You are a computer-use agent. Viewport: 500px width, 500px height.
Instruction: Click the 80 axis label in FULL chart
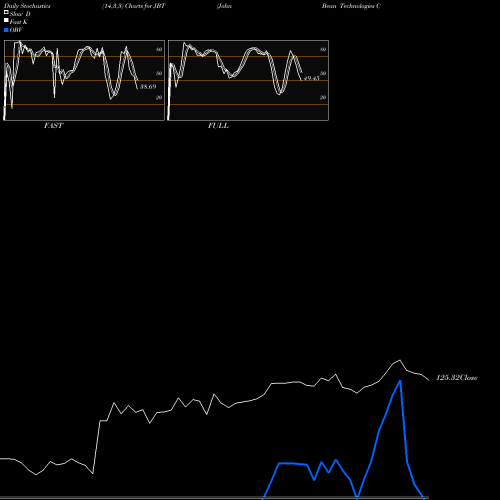click(323, 49)
